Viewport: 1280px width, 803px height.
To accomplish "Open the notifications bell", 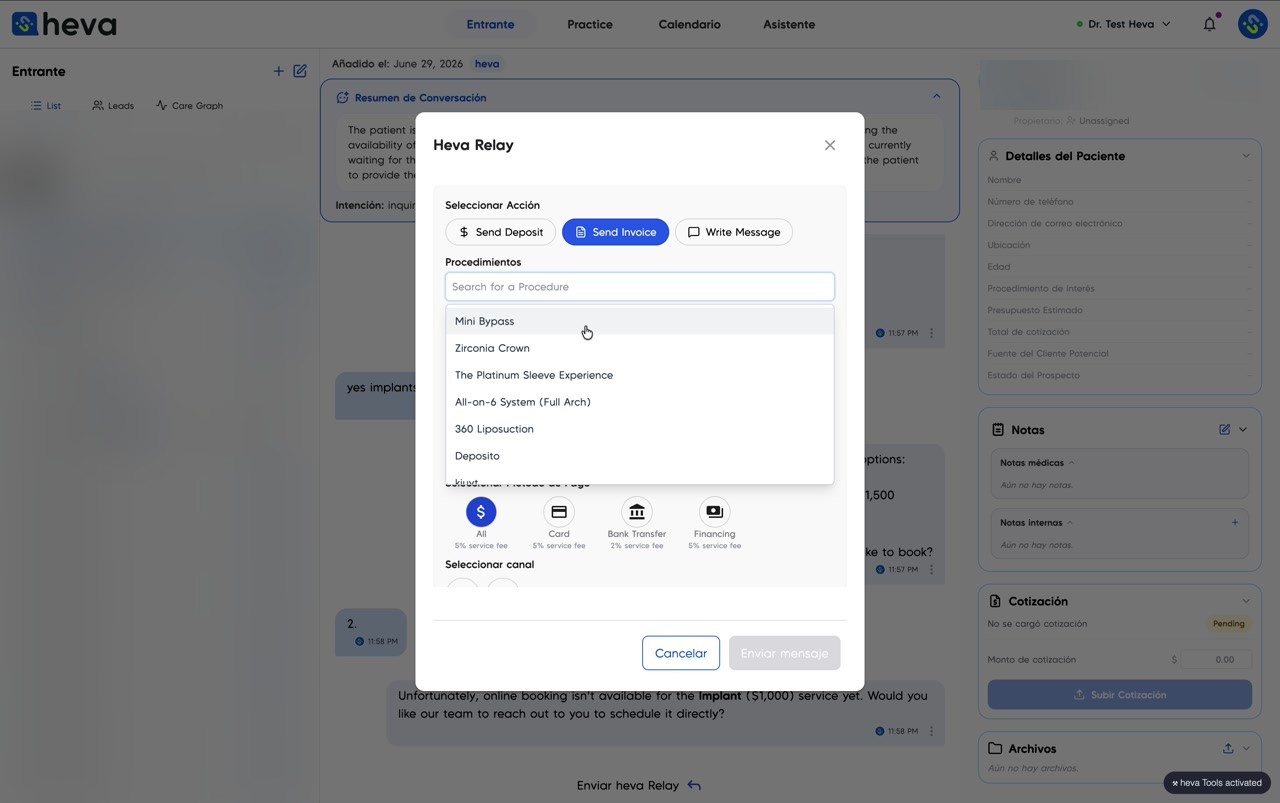I will (1210, 24).
